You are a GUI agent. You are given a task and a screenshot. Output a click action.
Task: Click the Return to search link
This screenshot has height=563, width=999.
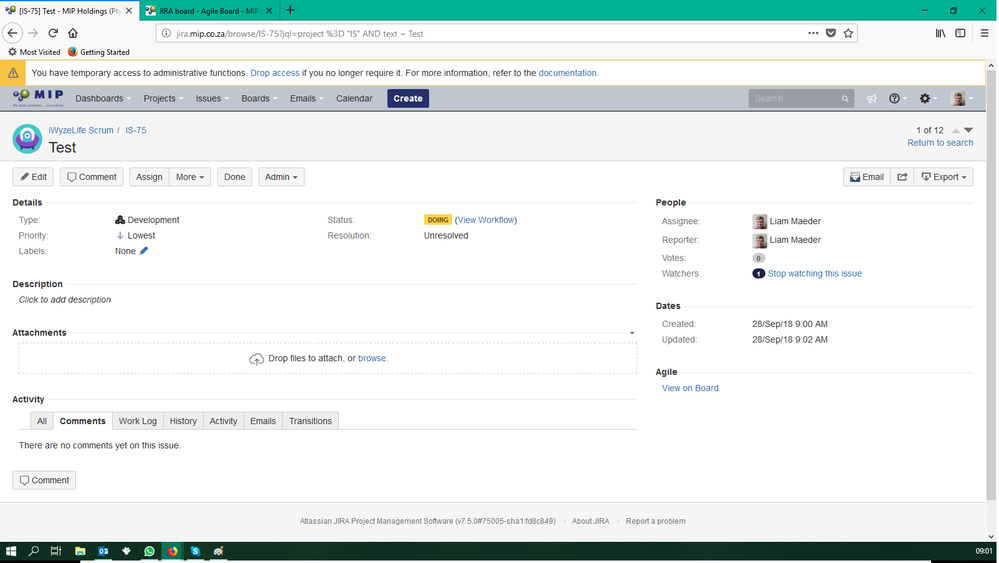(x=940, y=143)
